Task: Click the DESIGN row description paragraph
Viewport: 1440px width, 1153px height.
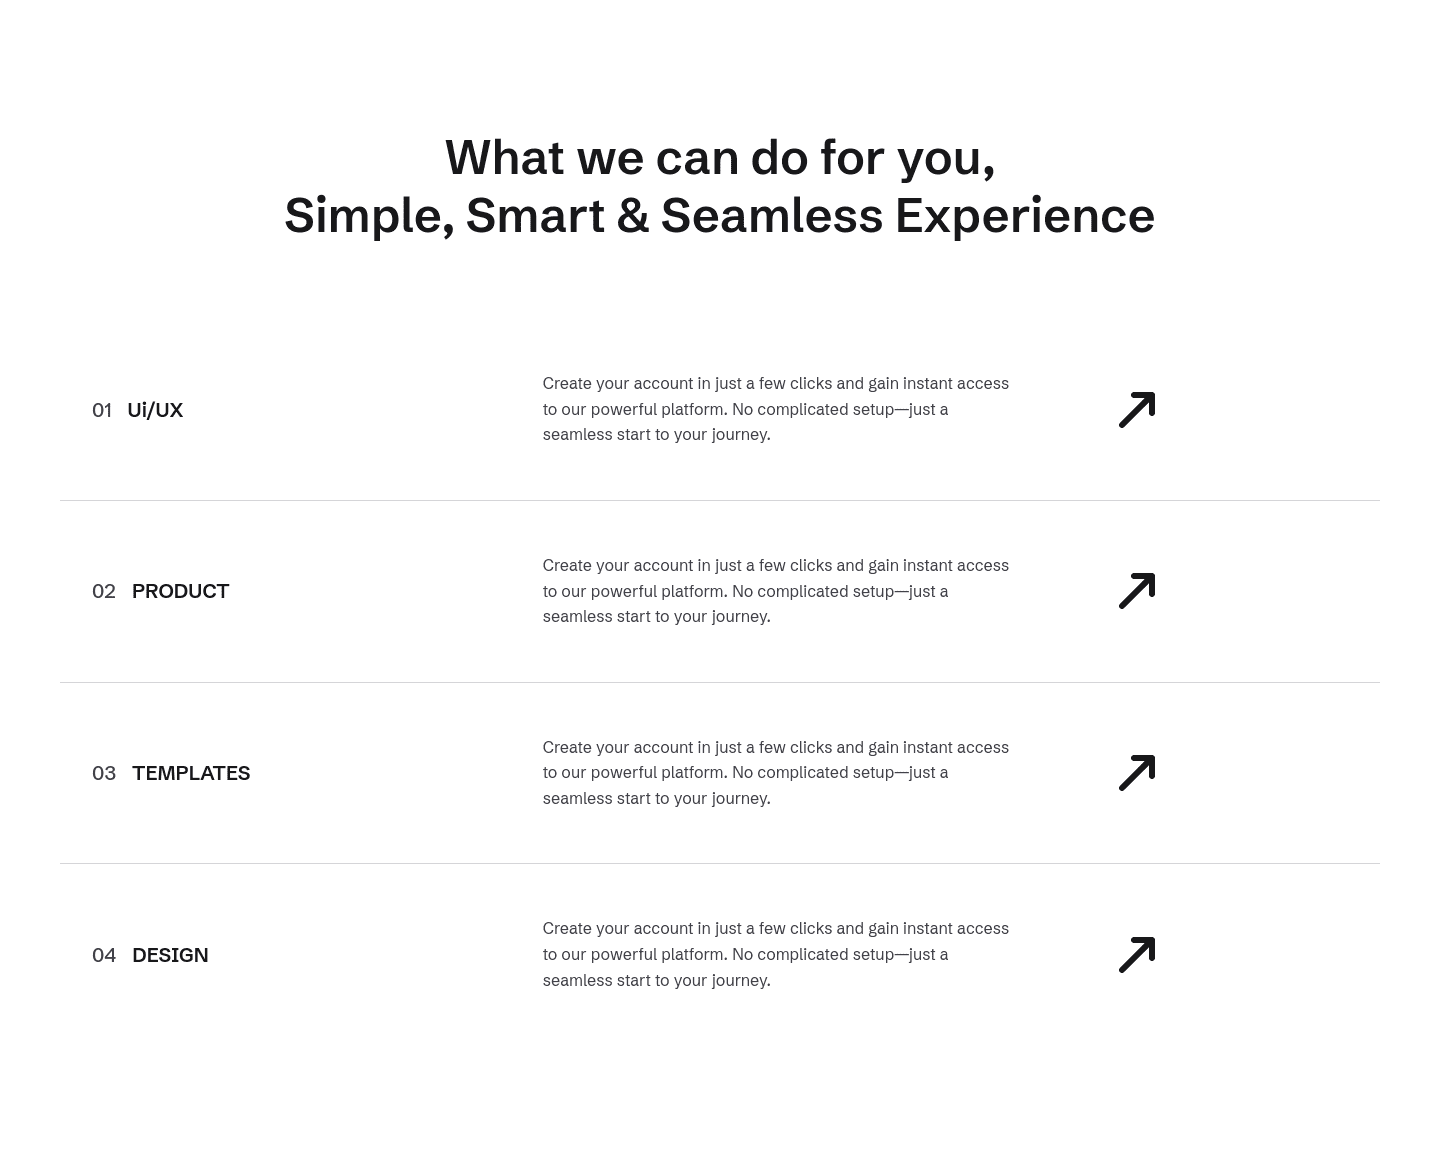Action: click(x=776, y=955)
